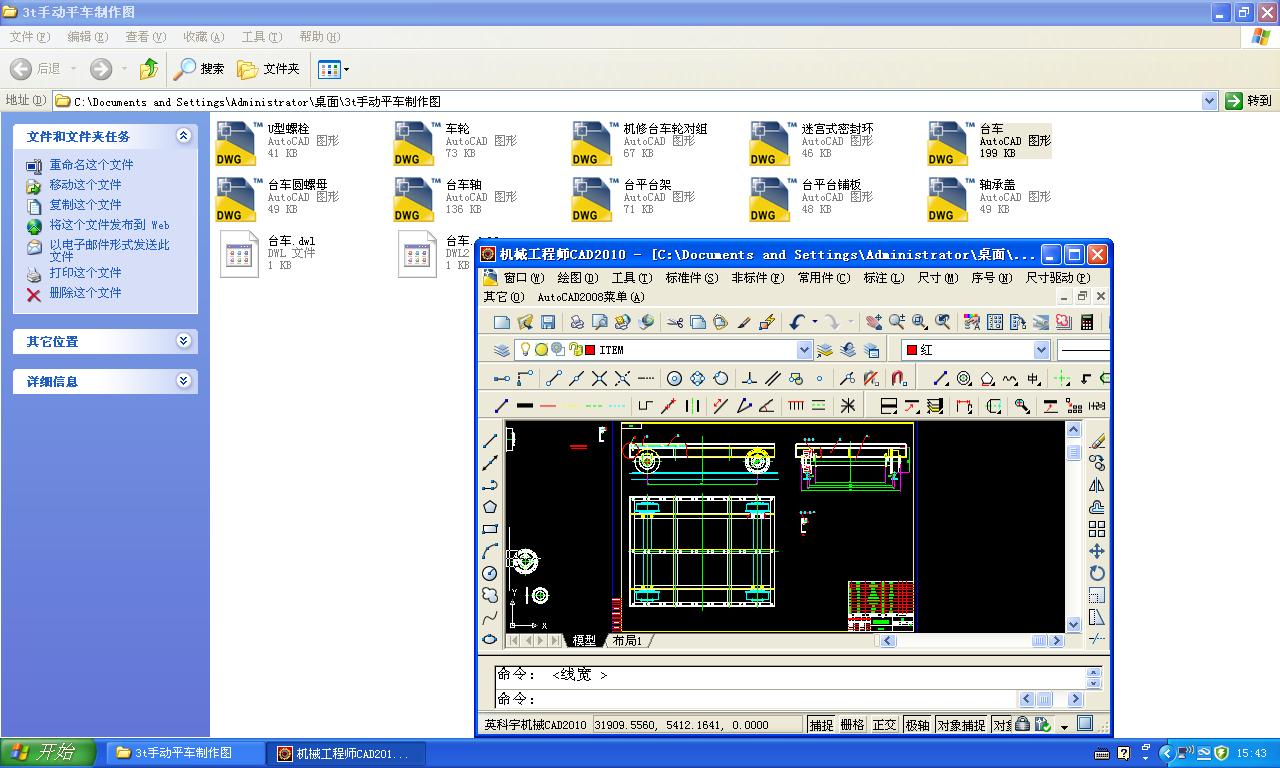Open the CAD status bar tray menu arrow
Image resolution: width=1280 pixels, height=768 pixels.
click(x=1064, y=726)
